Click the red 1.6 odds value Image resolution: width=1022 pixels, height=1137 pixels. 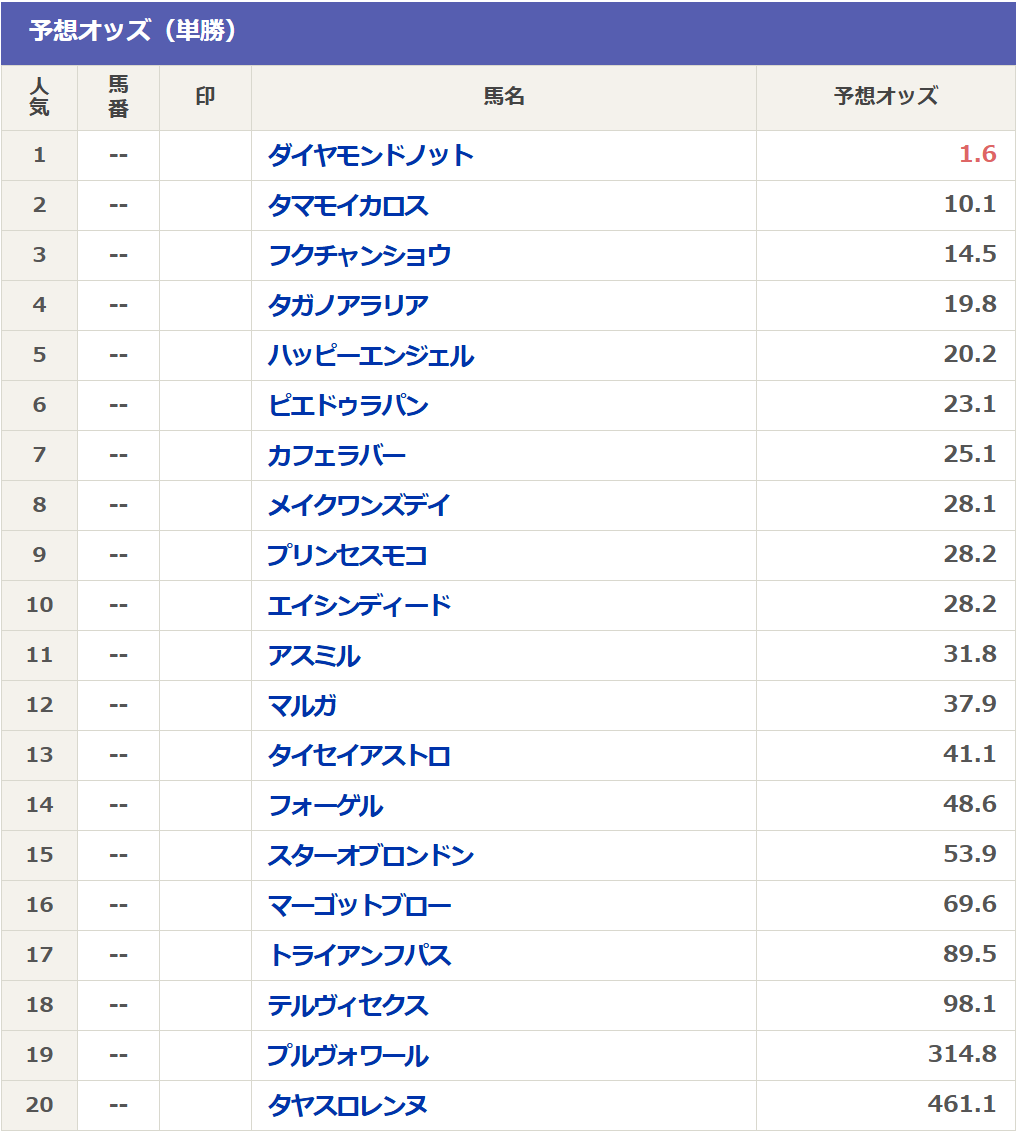click(977, 154)
